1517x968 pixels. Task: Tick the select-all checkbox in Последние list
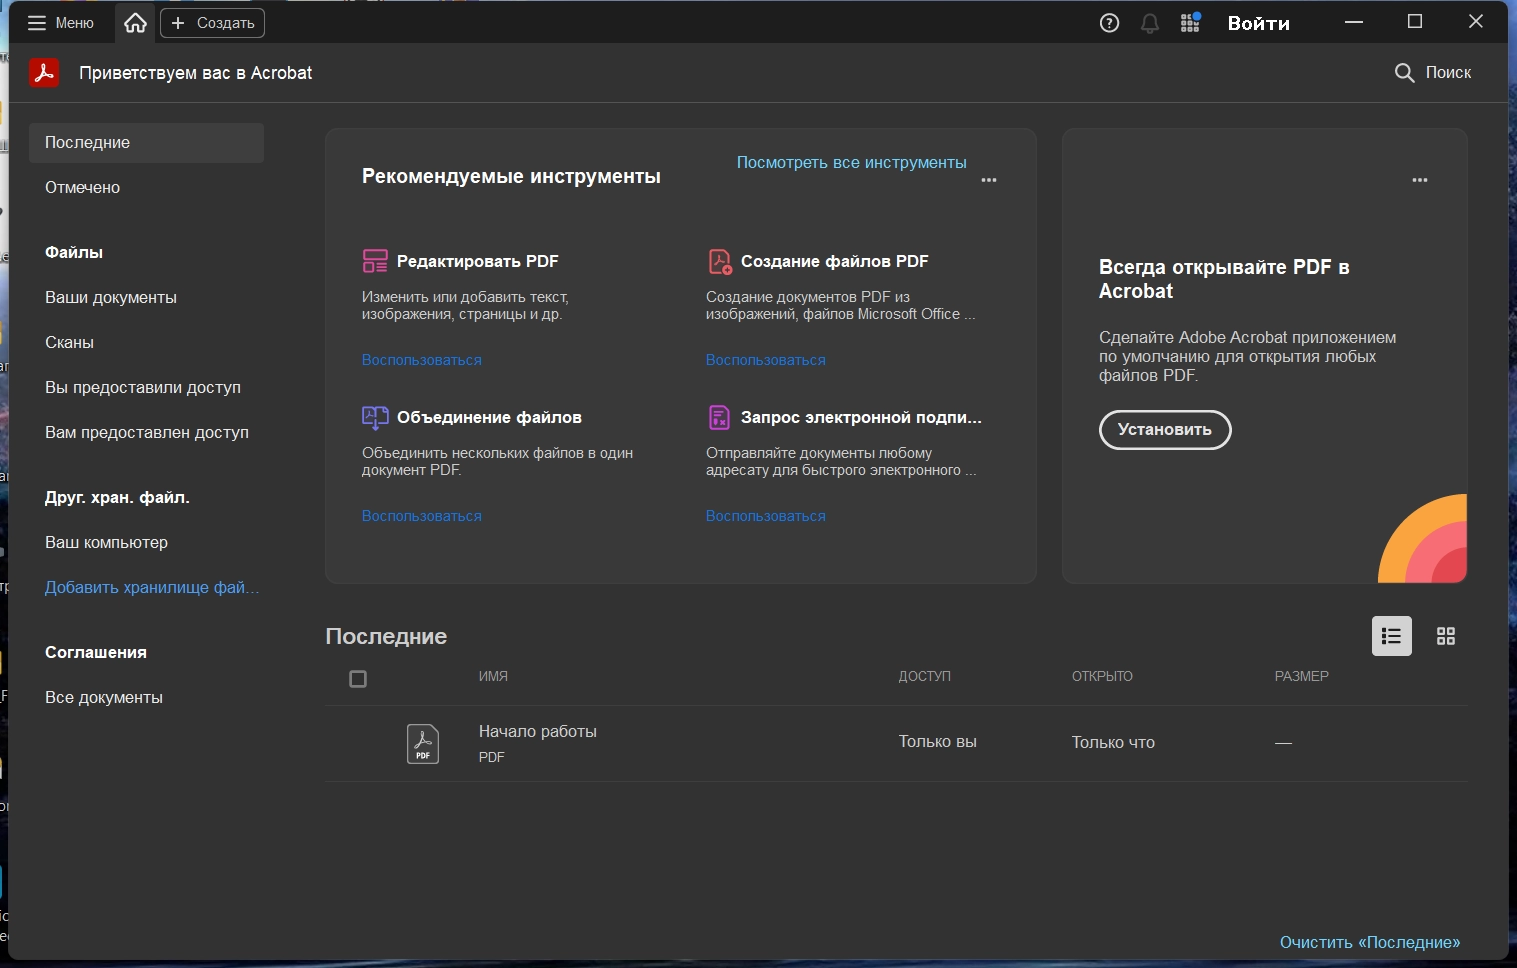[358, 679]
